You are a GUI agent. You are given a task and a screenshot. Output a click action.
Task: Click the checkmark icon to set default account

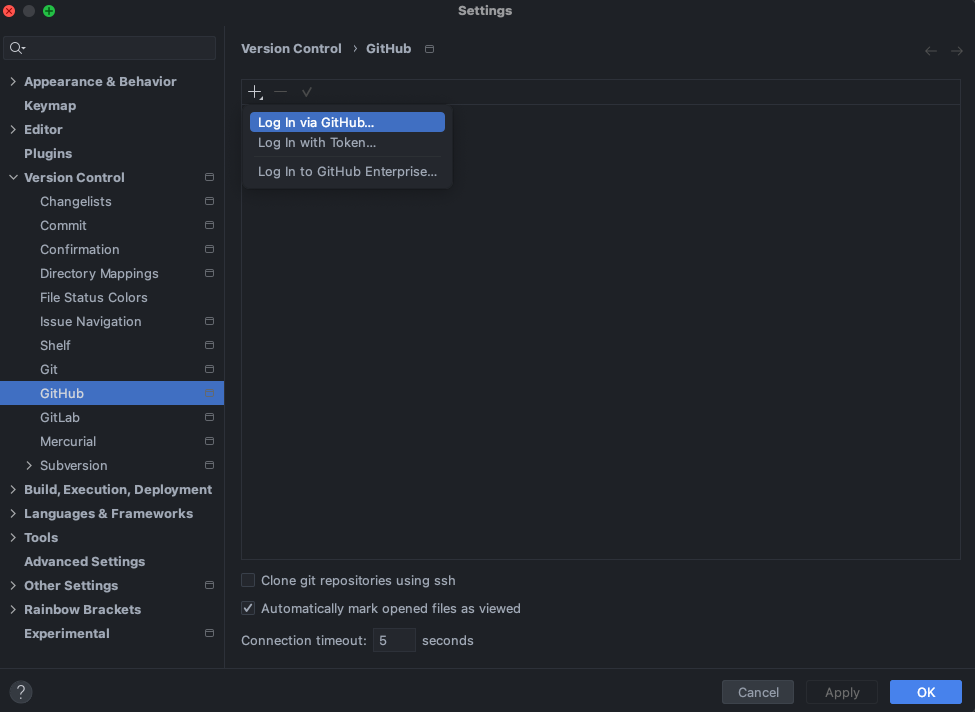pos(307,92)
